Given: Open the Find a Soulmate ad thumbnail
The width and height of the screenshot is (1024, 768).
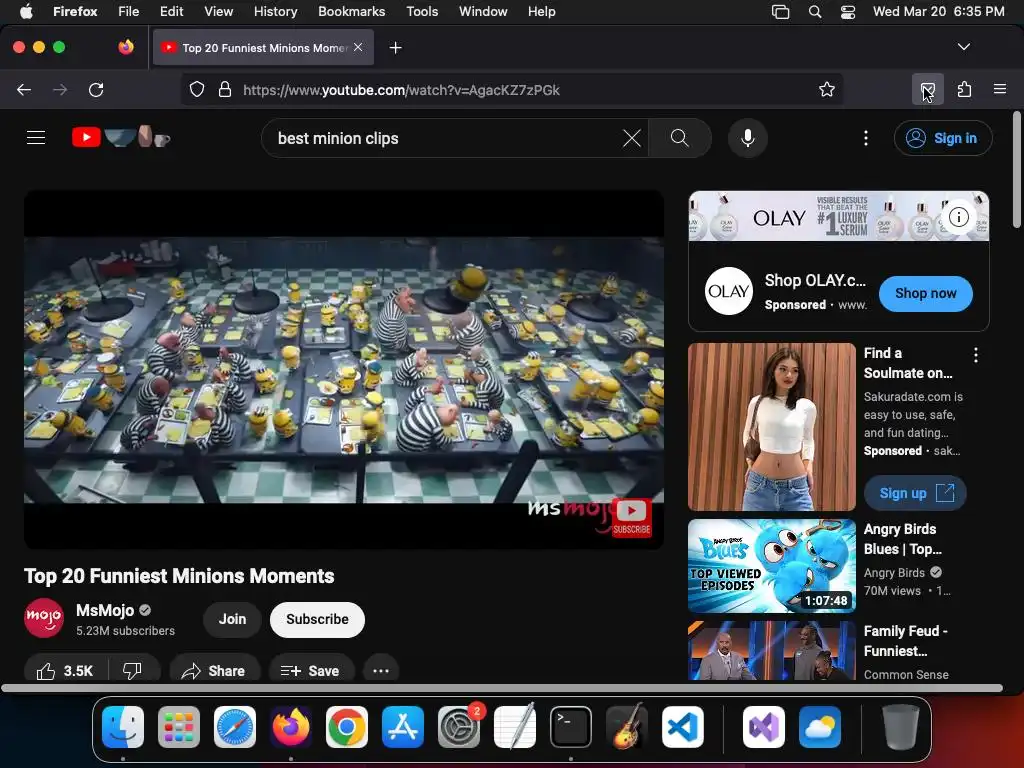Looking at the screenshot, I should tap(772, 426).
